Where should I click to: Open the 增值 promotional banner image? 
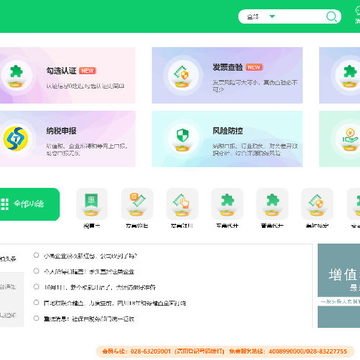coord(339,286)
